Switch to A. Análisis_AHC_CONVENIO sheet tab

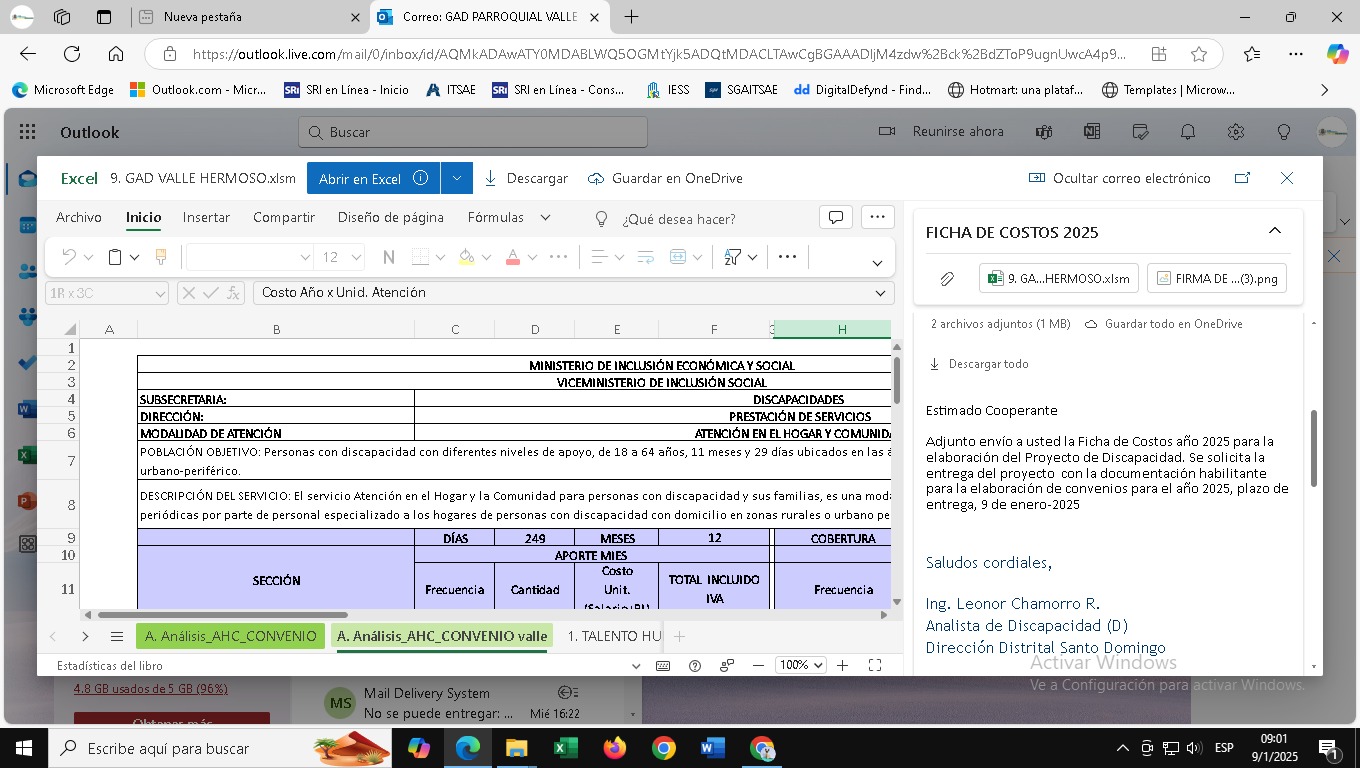(230, 636)
